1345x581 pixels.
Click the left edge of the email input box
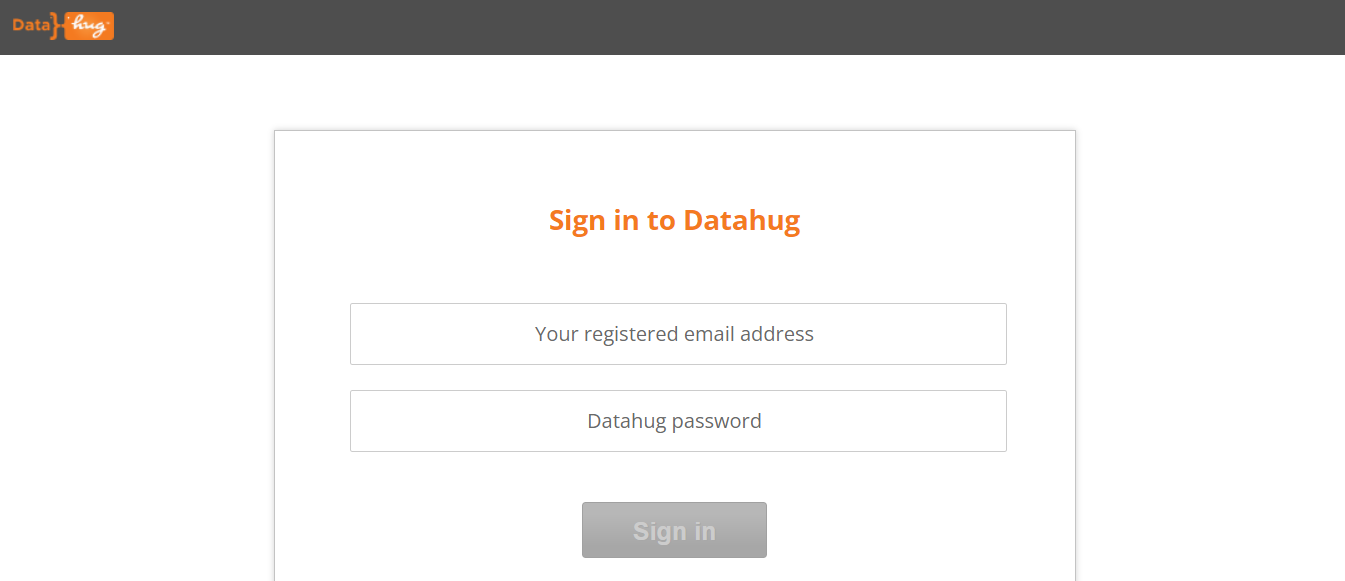pyautogui.click(x=354, y=334)
